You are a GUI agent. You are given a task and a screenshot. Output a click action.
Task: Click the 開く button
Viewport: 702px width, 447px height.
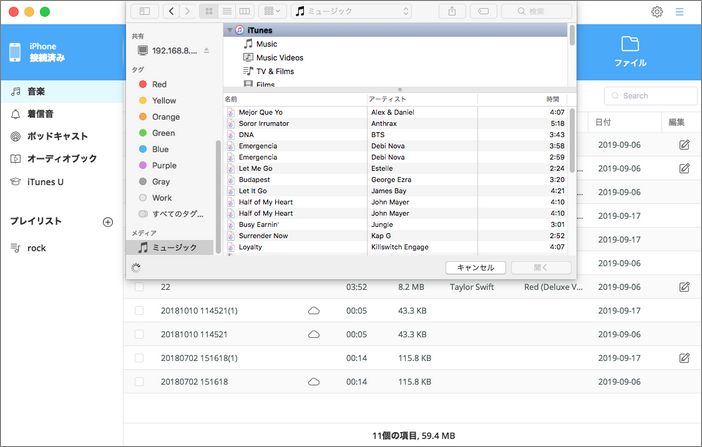pos(541,267)
